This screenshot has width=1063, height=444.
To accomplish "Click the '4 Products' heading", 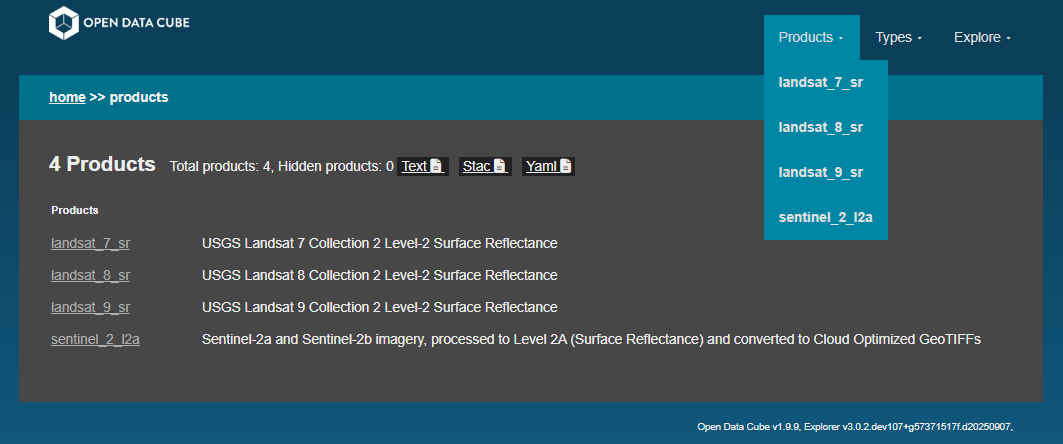I will [x=102, y=164].
